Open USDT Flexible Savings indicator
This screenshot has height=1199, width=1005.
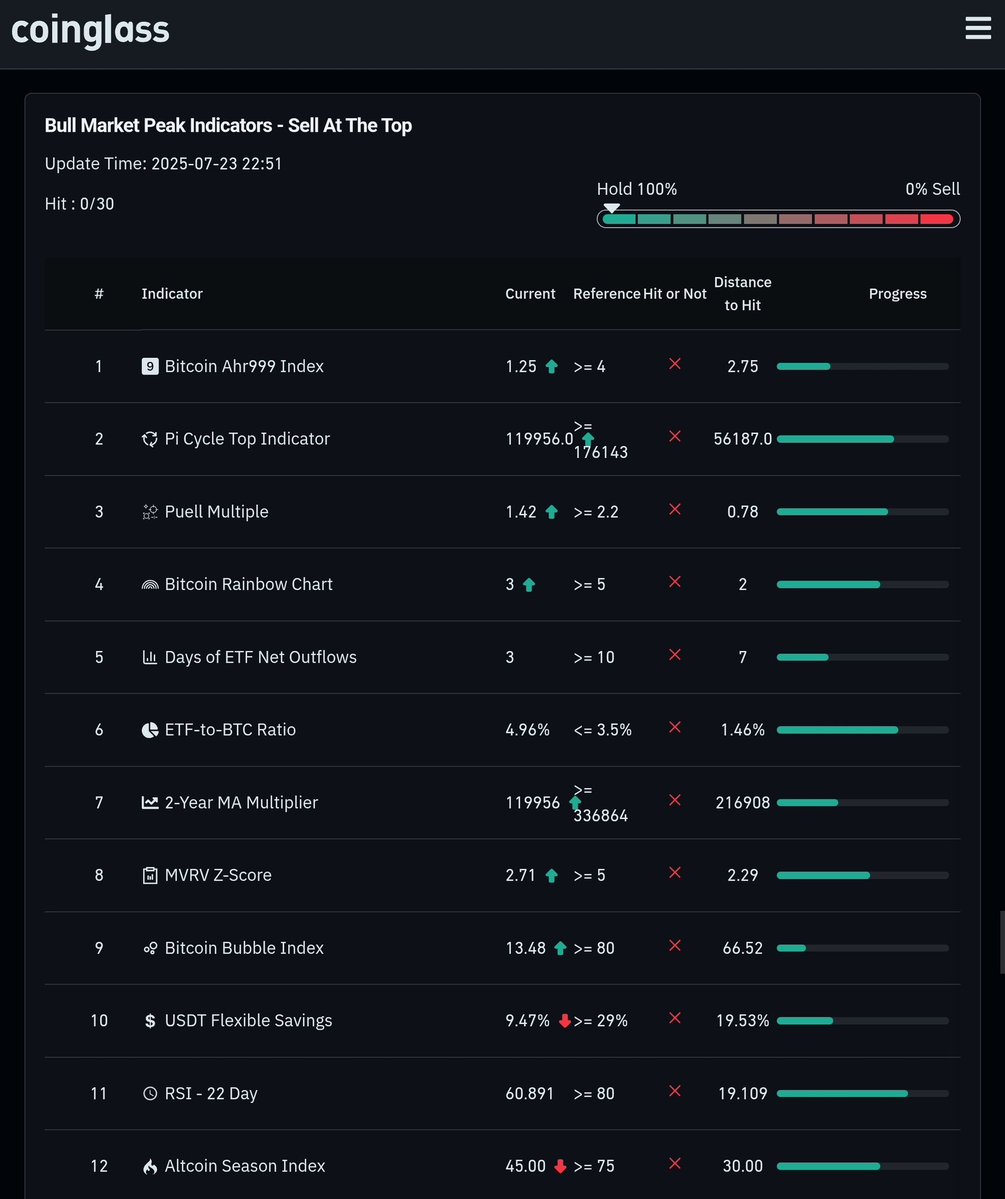tap(249, 1021)
